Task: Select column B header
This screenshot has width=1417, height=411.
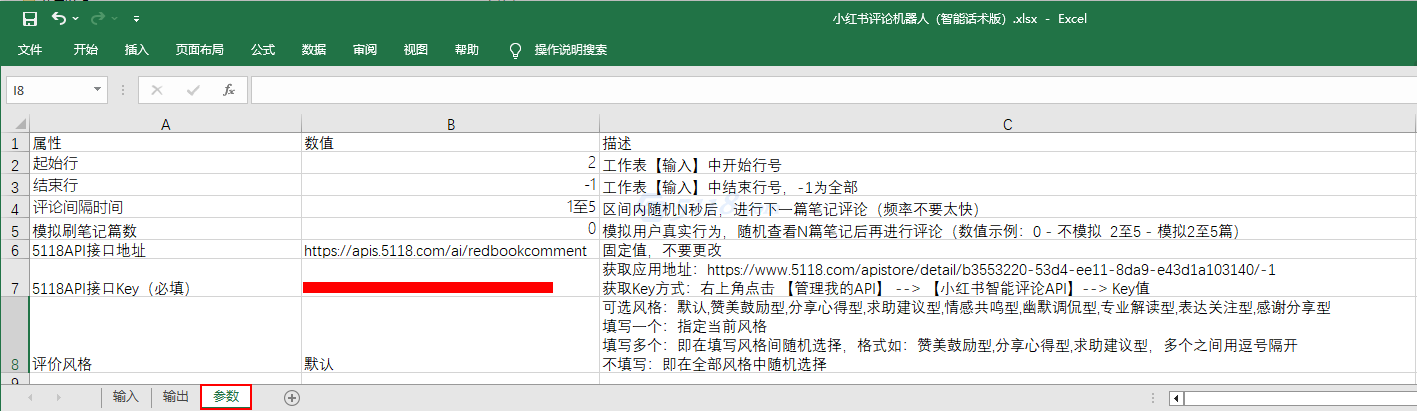Action: [x=450, y=124]
